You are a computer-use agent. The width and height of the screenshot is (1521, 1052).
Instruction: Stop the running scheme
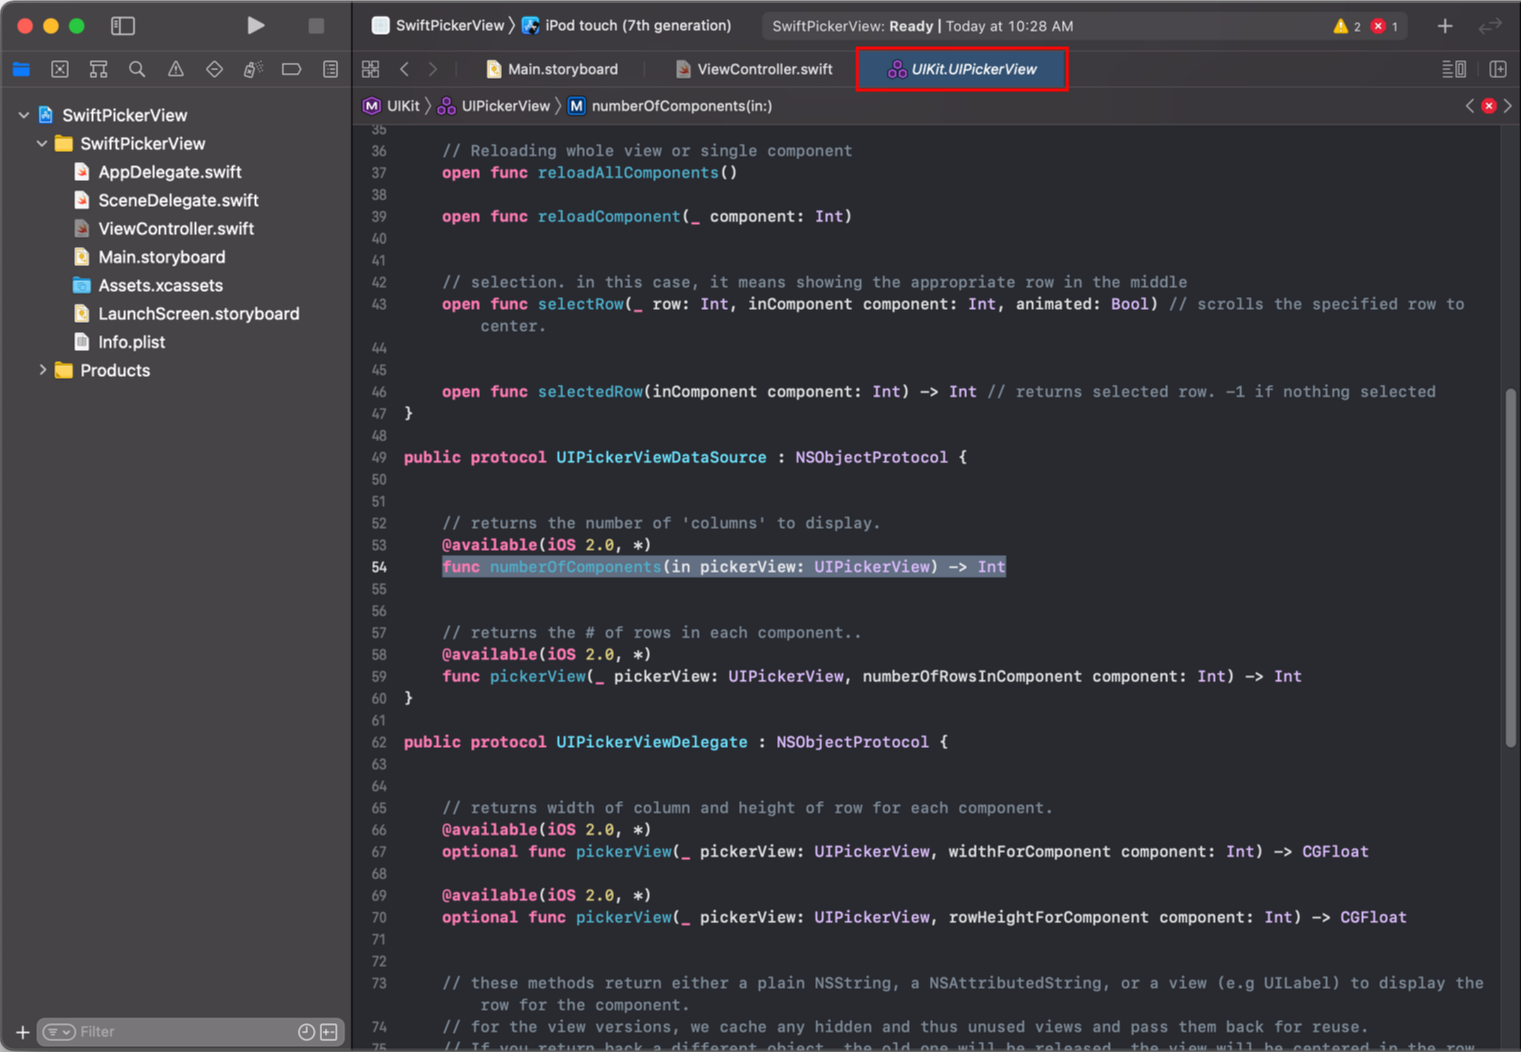(316, 26)
